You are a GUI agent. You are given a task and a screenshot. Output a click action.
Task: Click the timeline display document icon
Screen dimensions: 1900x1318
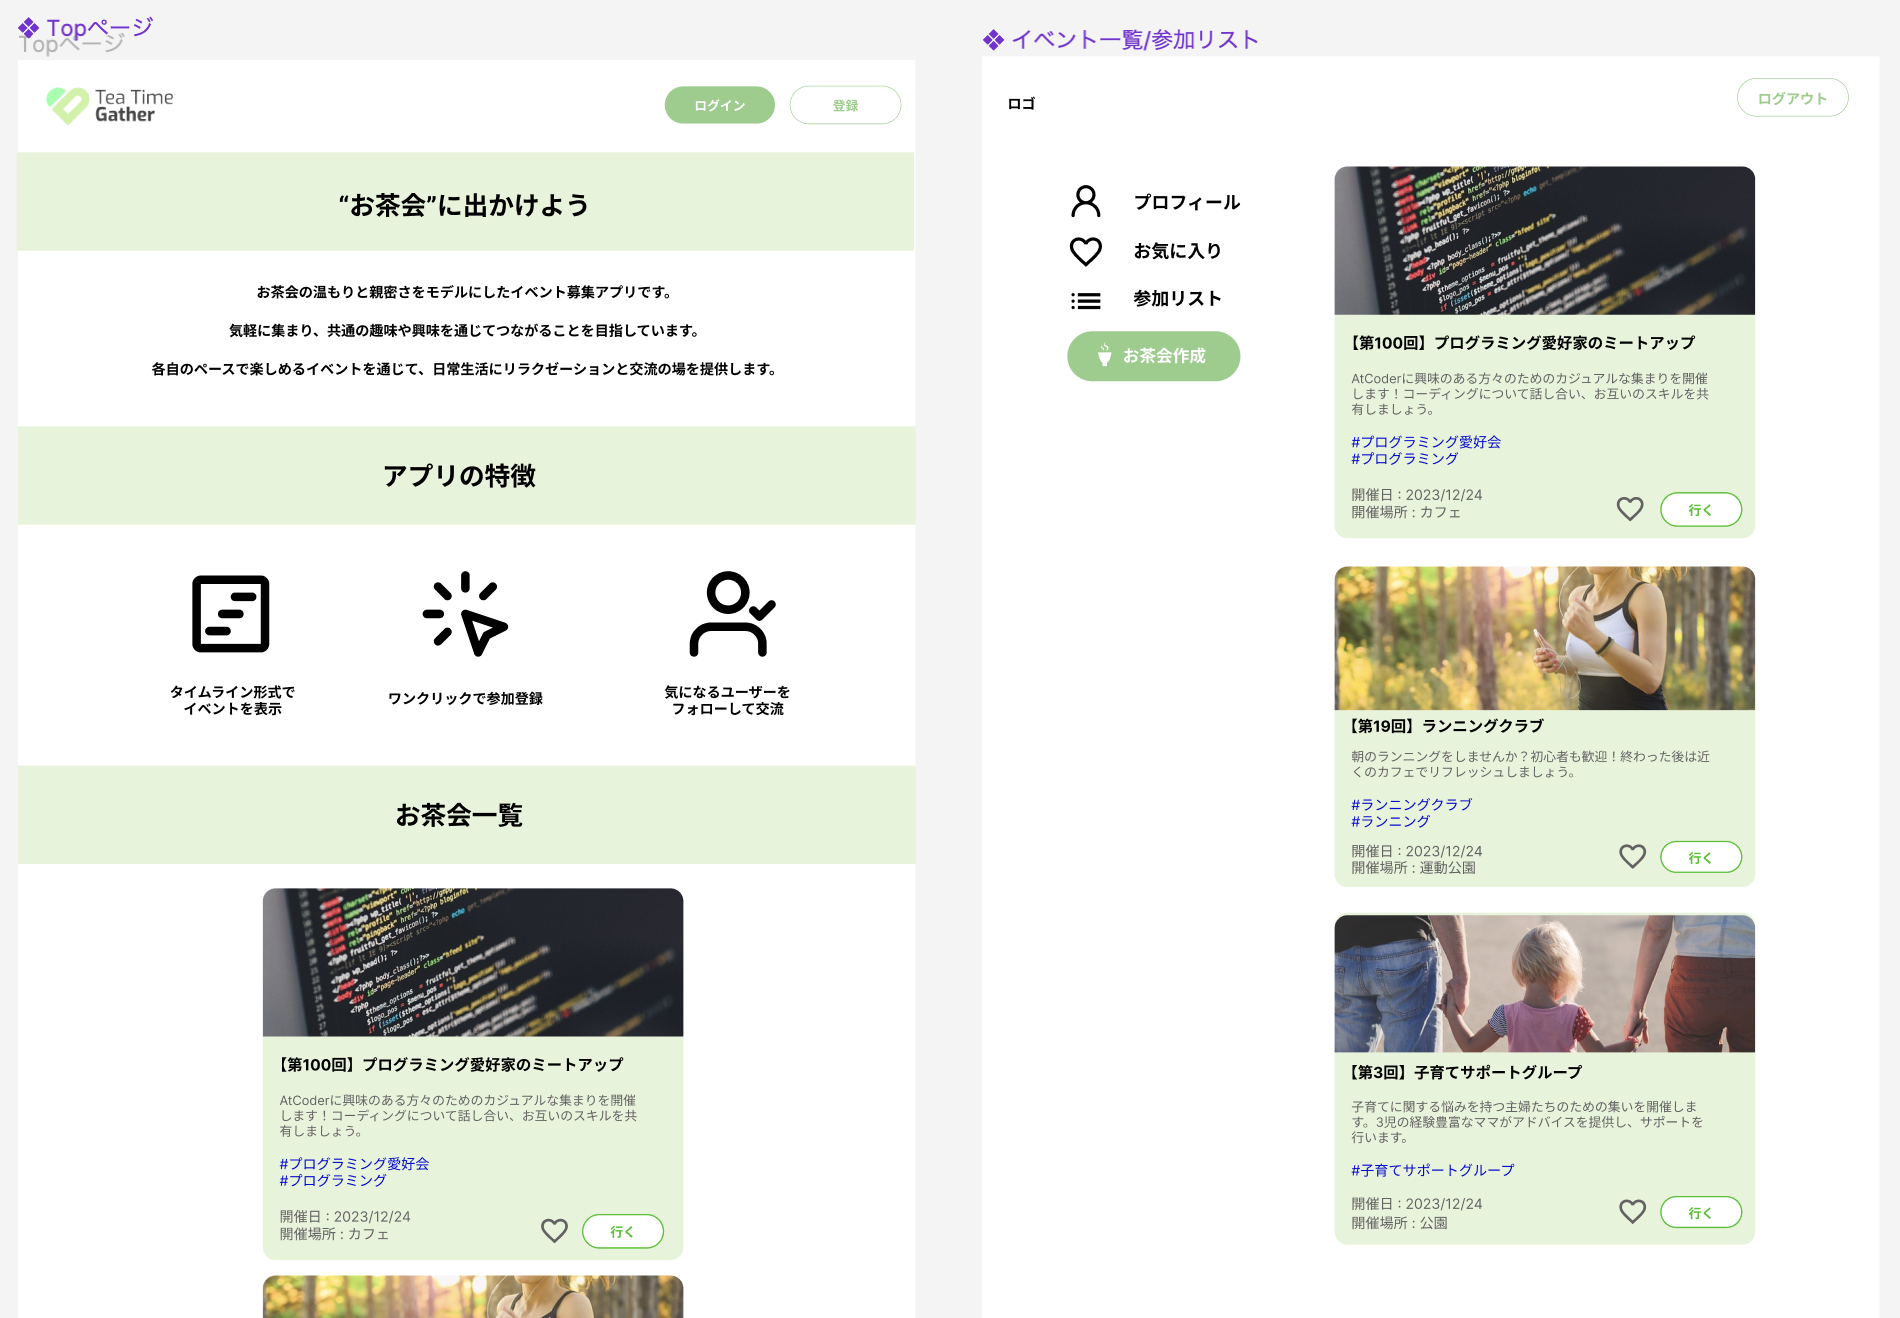[x=232, y=612]
